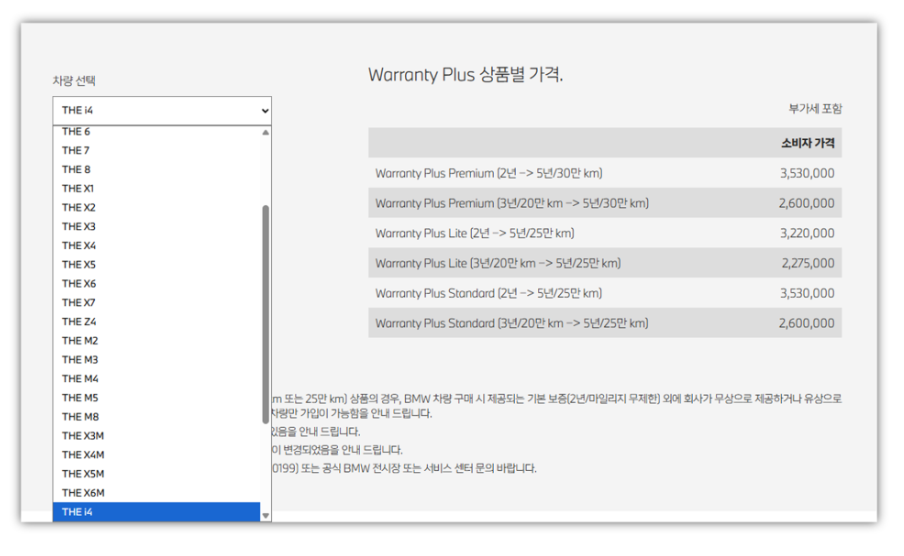
Task: Select THE X3 in the vehicle list
Action: pyautogui.click(x=79, y=227)
